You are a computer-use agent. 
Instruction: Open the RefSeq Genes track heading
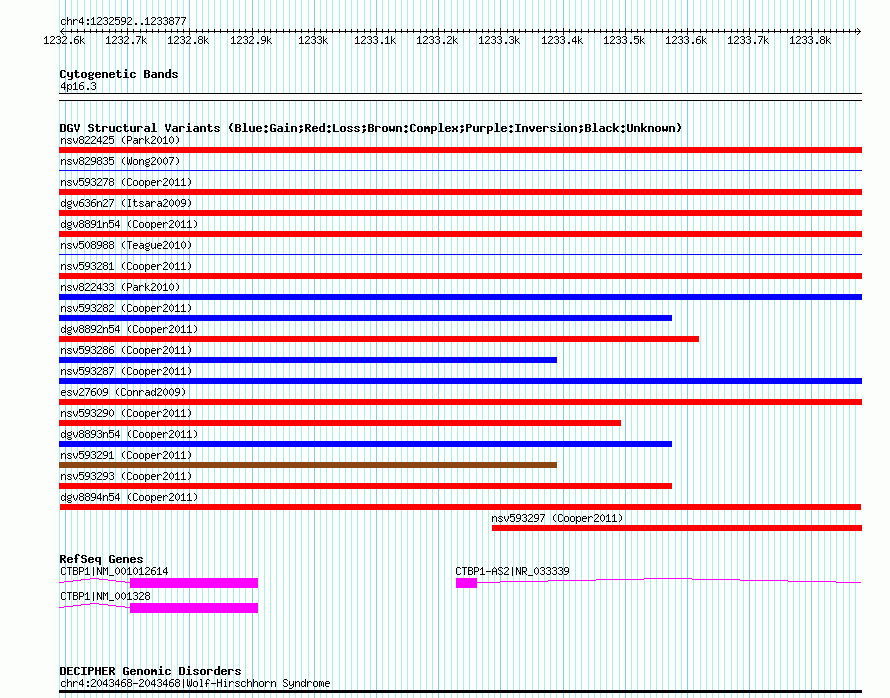pos(101,559)
